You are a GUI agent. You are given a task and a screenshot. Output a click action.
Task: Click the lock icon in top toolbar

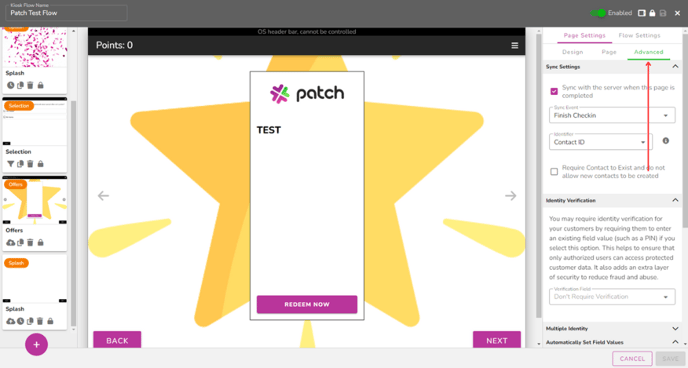[652, 13]
